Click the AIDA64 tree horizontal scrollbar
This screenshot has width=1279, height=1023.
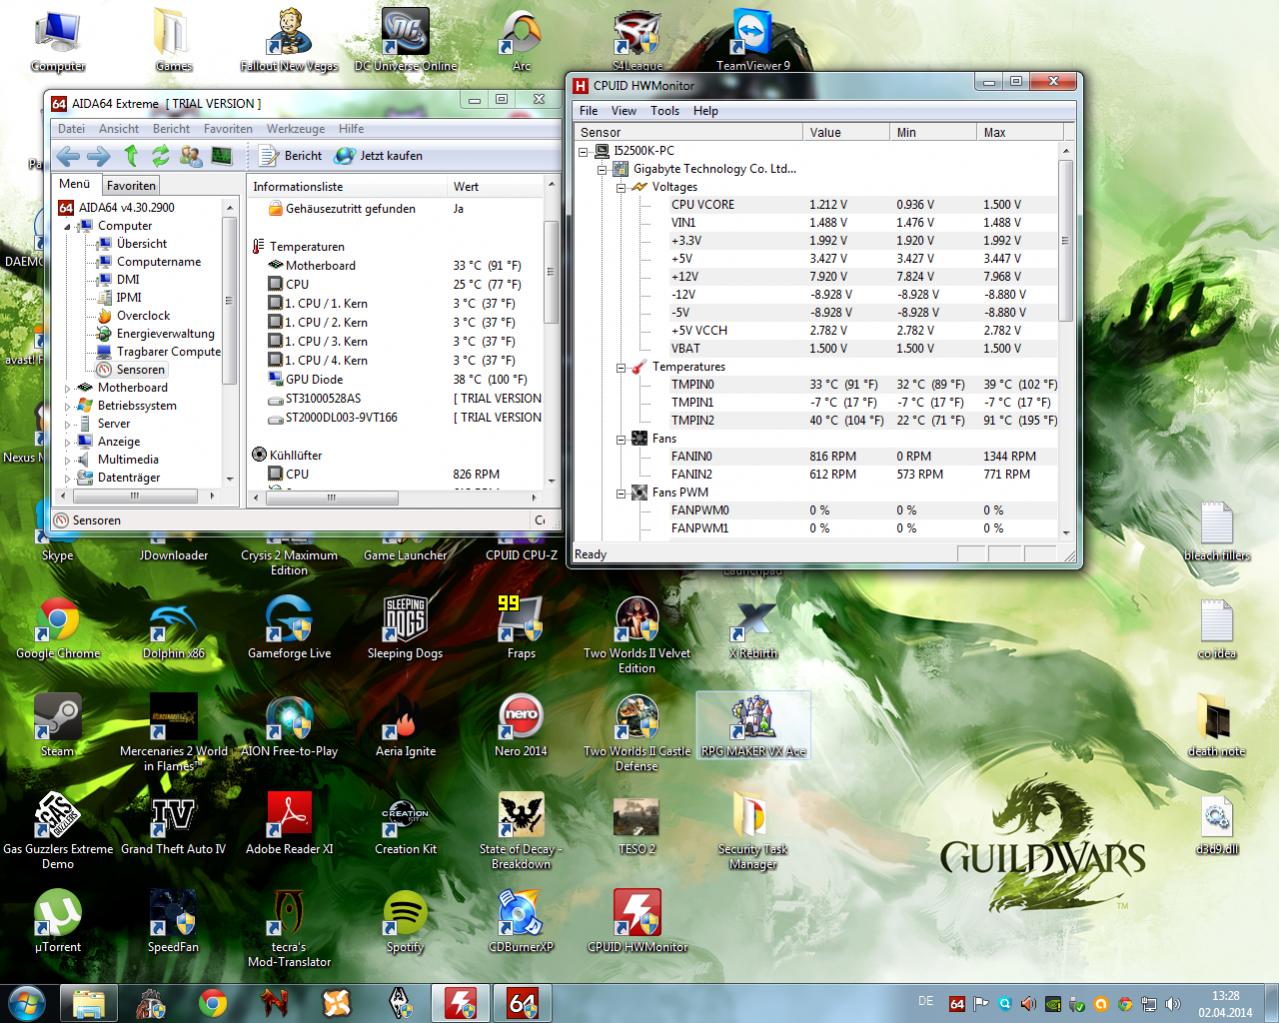(x=135, y=496)
